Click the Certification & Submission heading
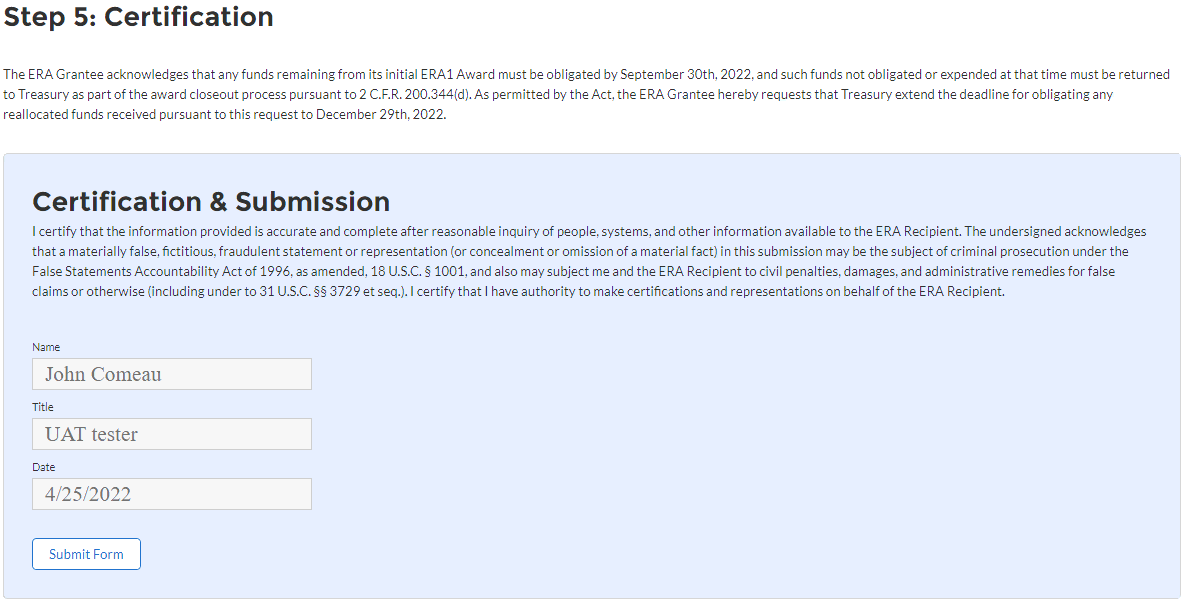The width and height of the screenshot is (1189, 606). 211,201
